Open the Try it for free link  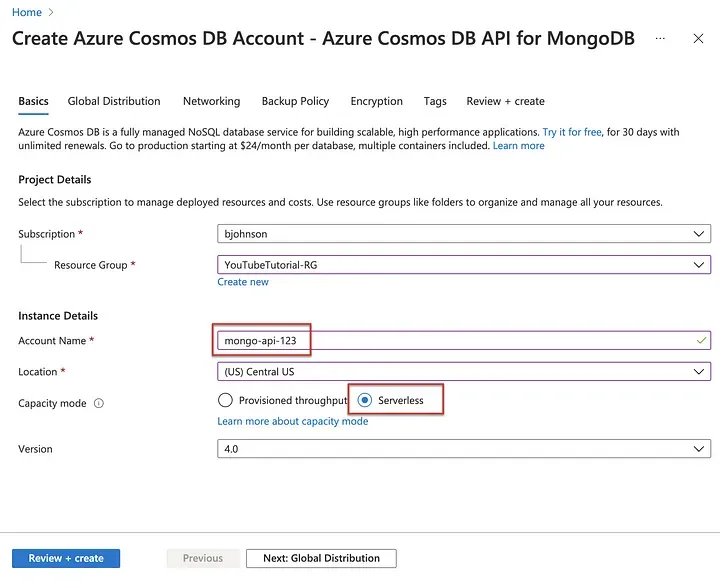point(572,132)
